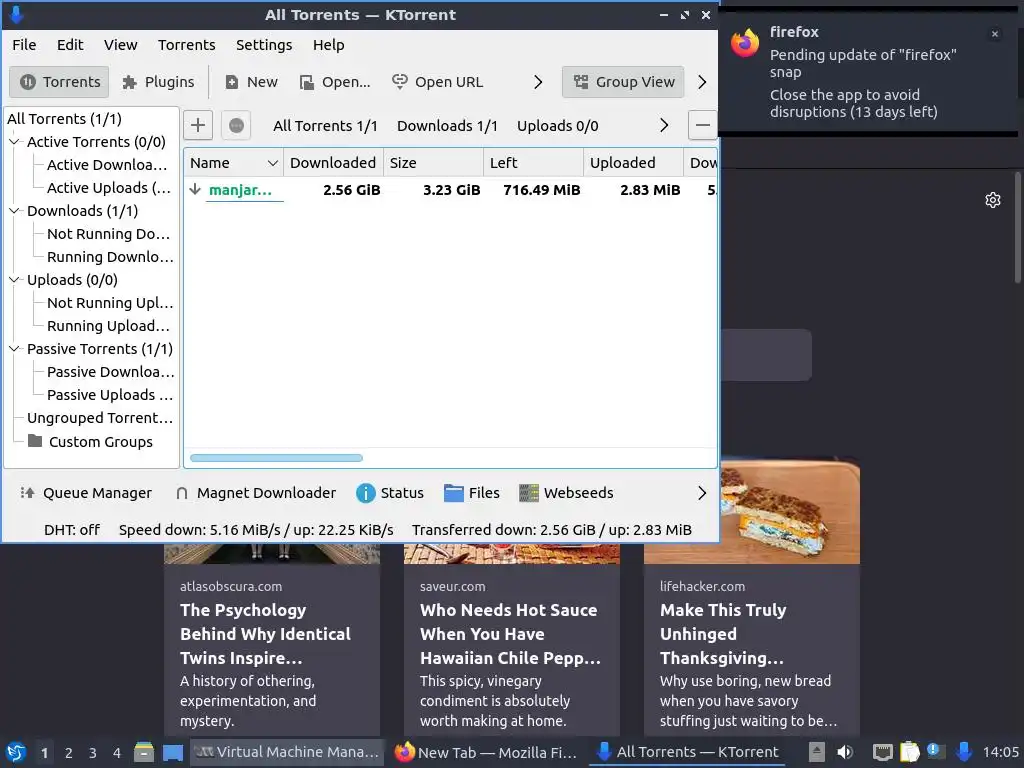The height and width of the screenshot is (768, 1024).
Task: Toggle the Group View button
Action: click(x=623, y=82)
